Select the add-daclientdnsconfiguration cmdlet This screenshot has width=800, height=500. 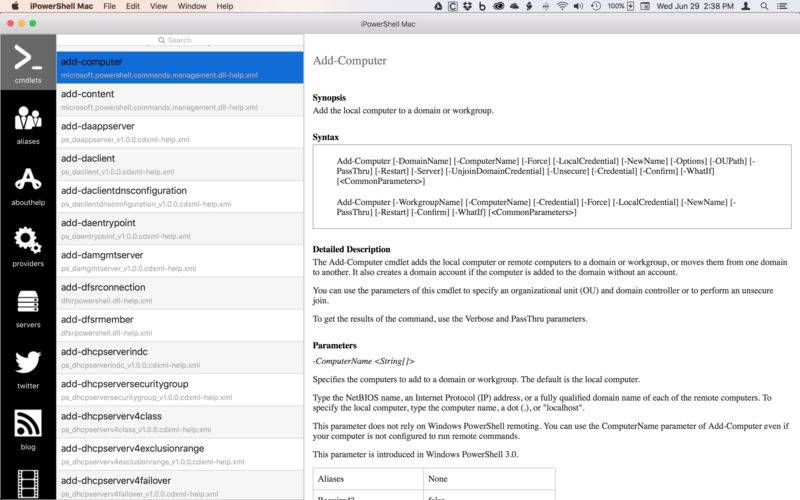[x=180, y=196]
